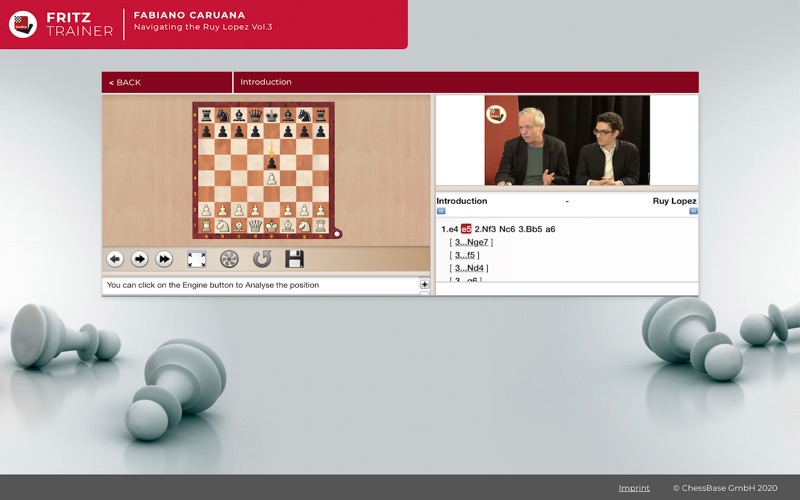Start the Engine analysis fan icon
The image size is (800, 500).
229,259
